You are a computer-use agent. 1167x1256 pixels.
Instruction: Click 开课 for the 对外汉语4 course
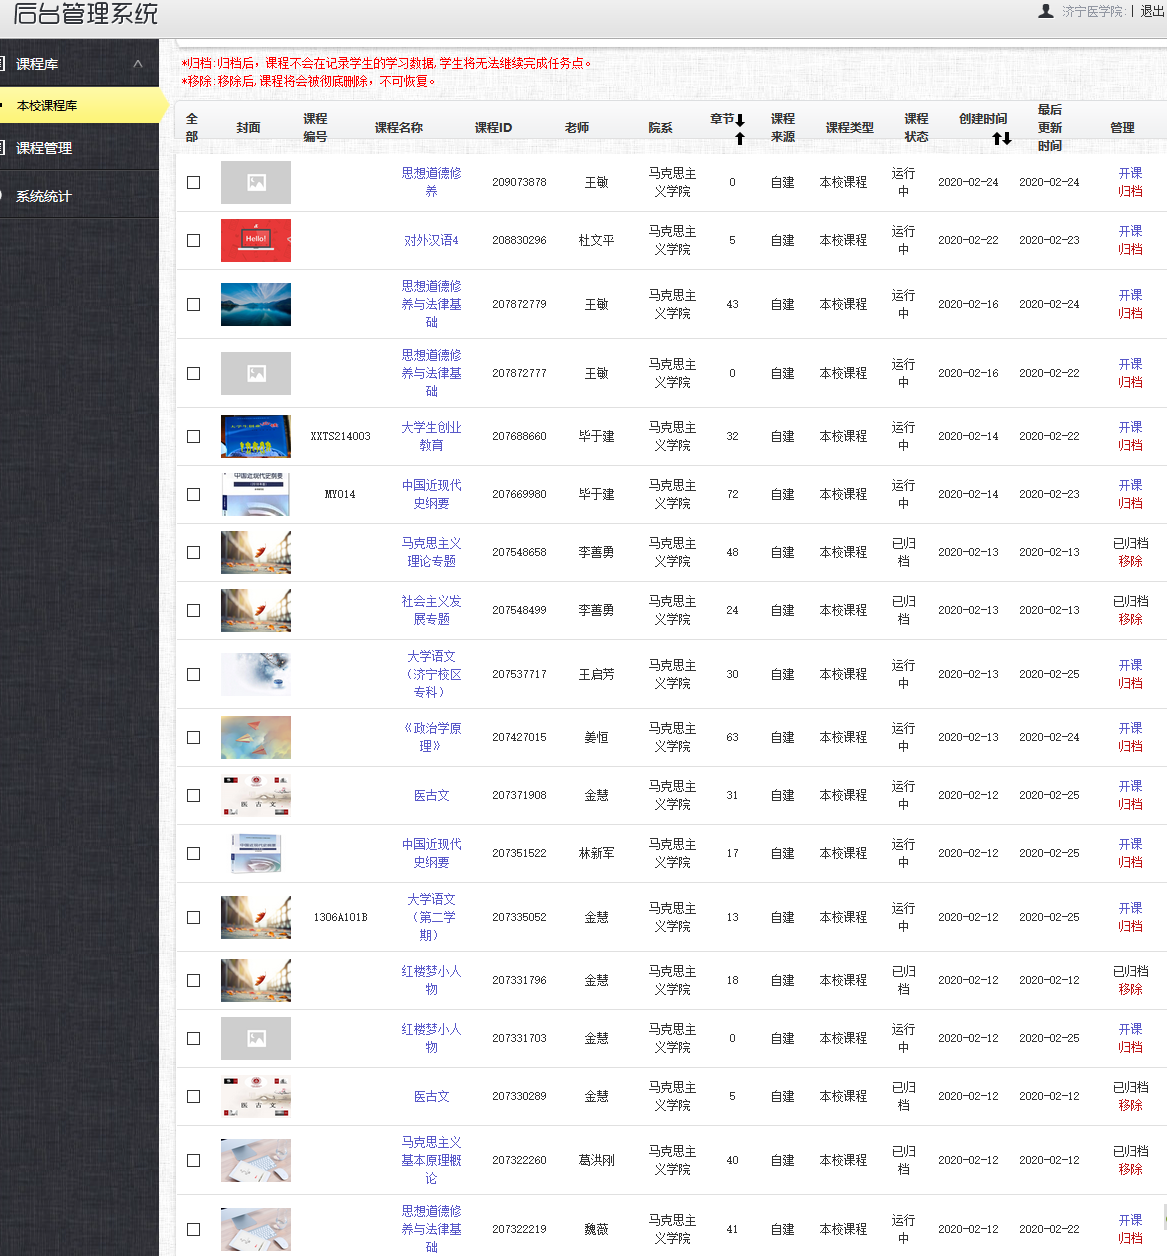pos(1130,231)
